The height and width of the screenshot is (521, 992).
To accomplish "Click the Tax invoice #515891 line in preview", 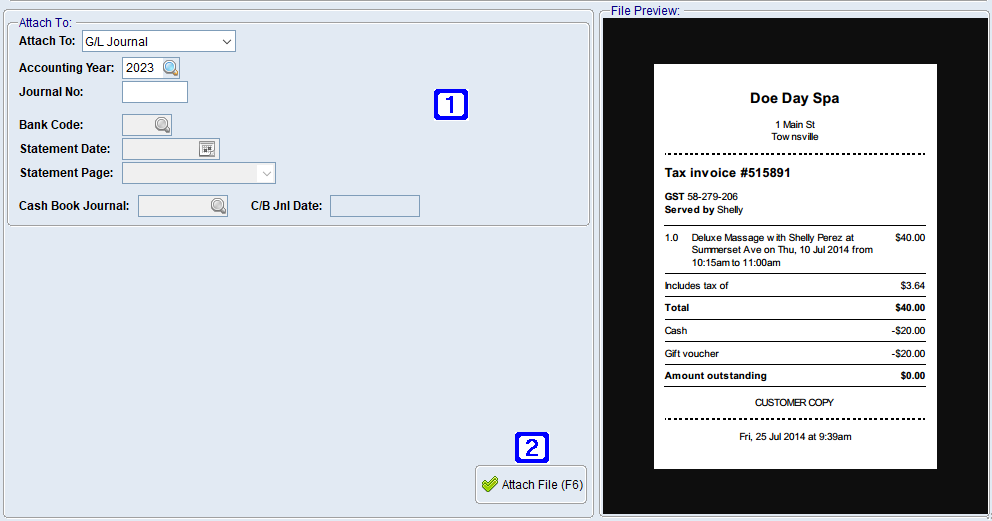I will (727, 173).
